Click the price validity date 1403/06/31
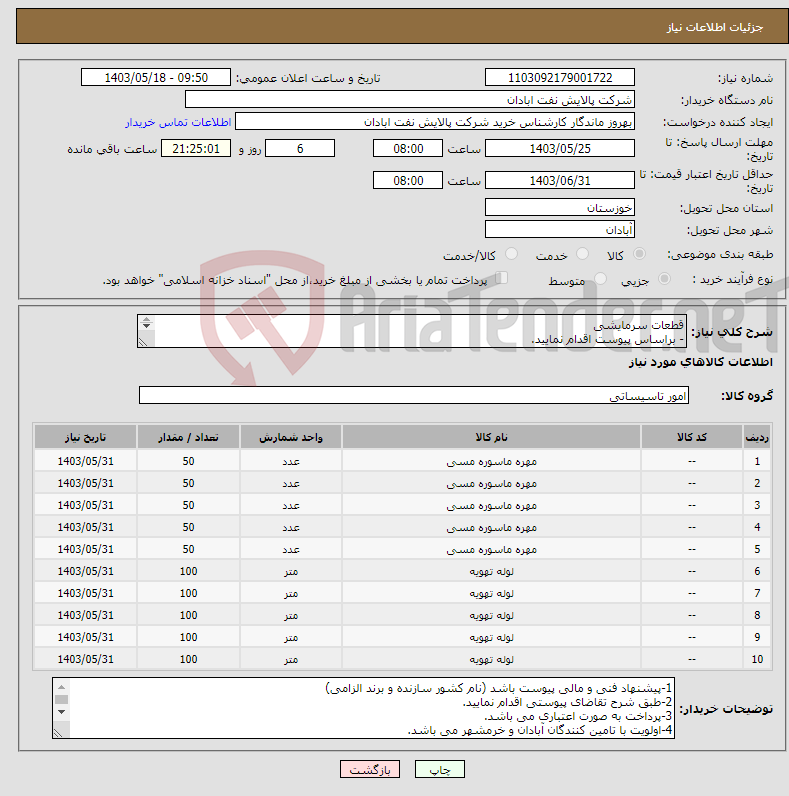The height and width of the screenshot is (796, 789). click(560, 180)
